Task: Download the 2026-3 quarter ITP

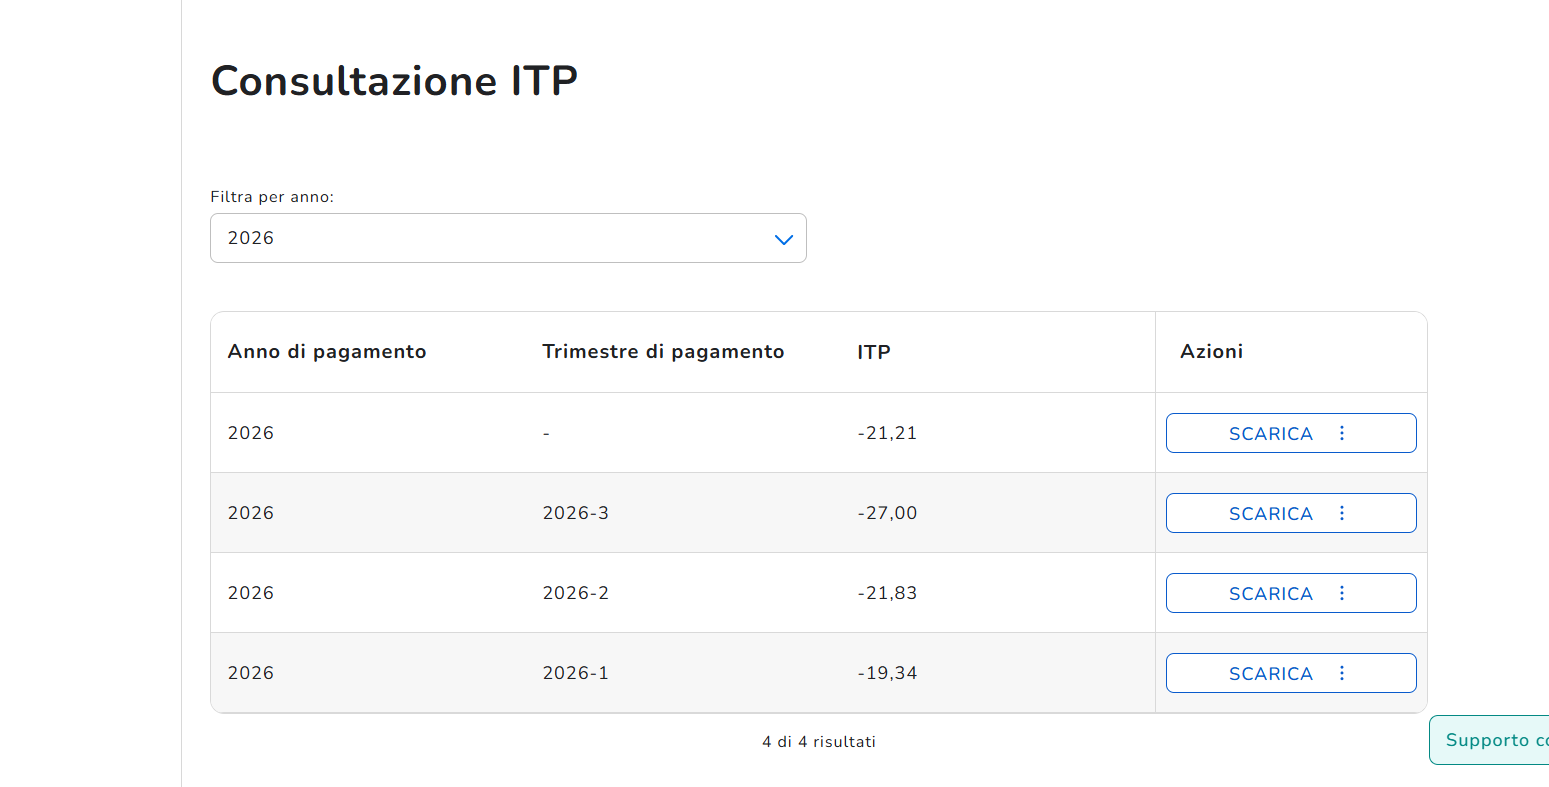Action: pos(1270,513)
